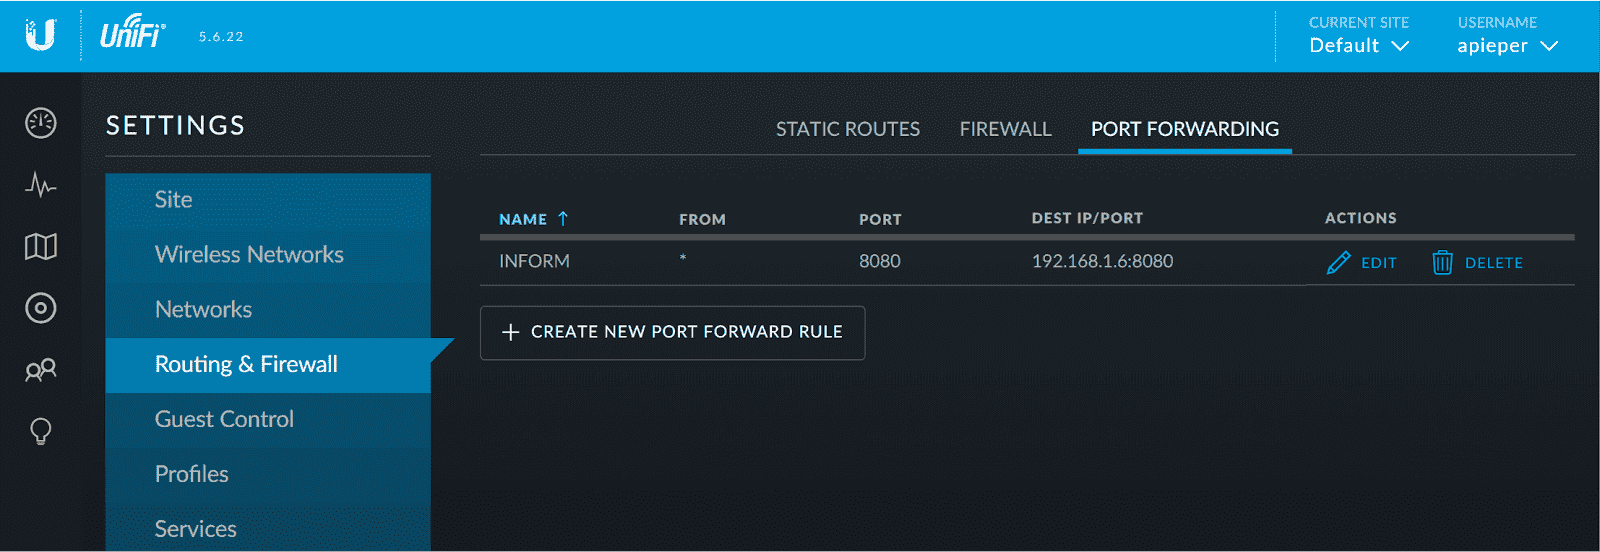Click the SETTINGS heading
This screenshot has height=552, width=1600.
pyautogui.click(x=175, y=125)
